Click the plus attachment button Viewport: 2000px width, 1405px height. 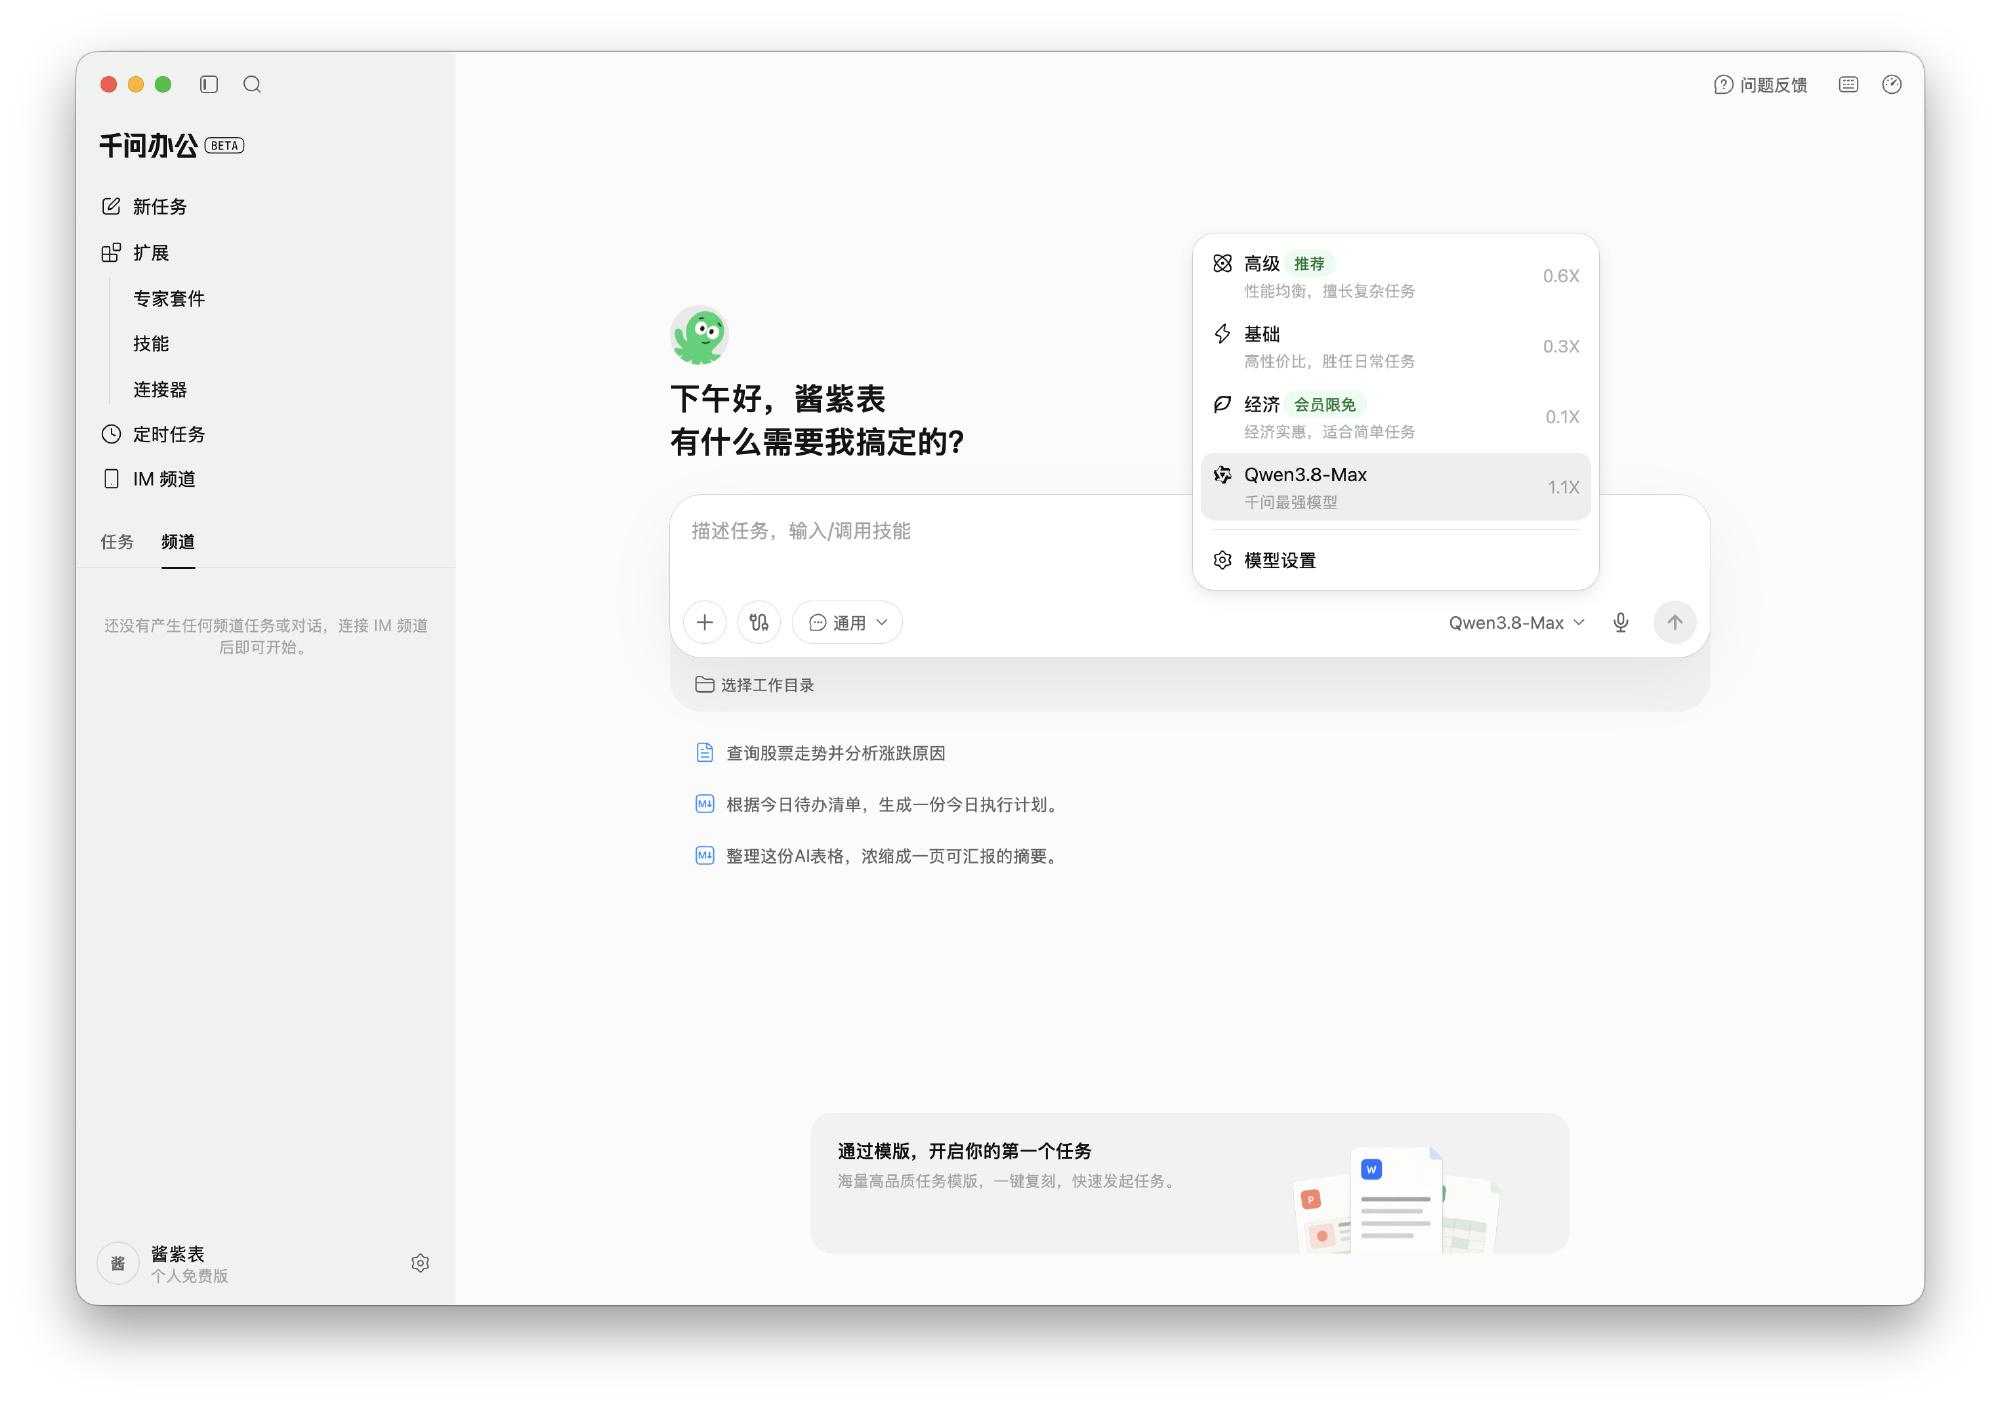[x=705, y=622]
